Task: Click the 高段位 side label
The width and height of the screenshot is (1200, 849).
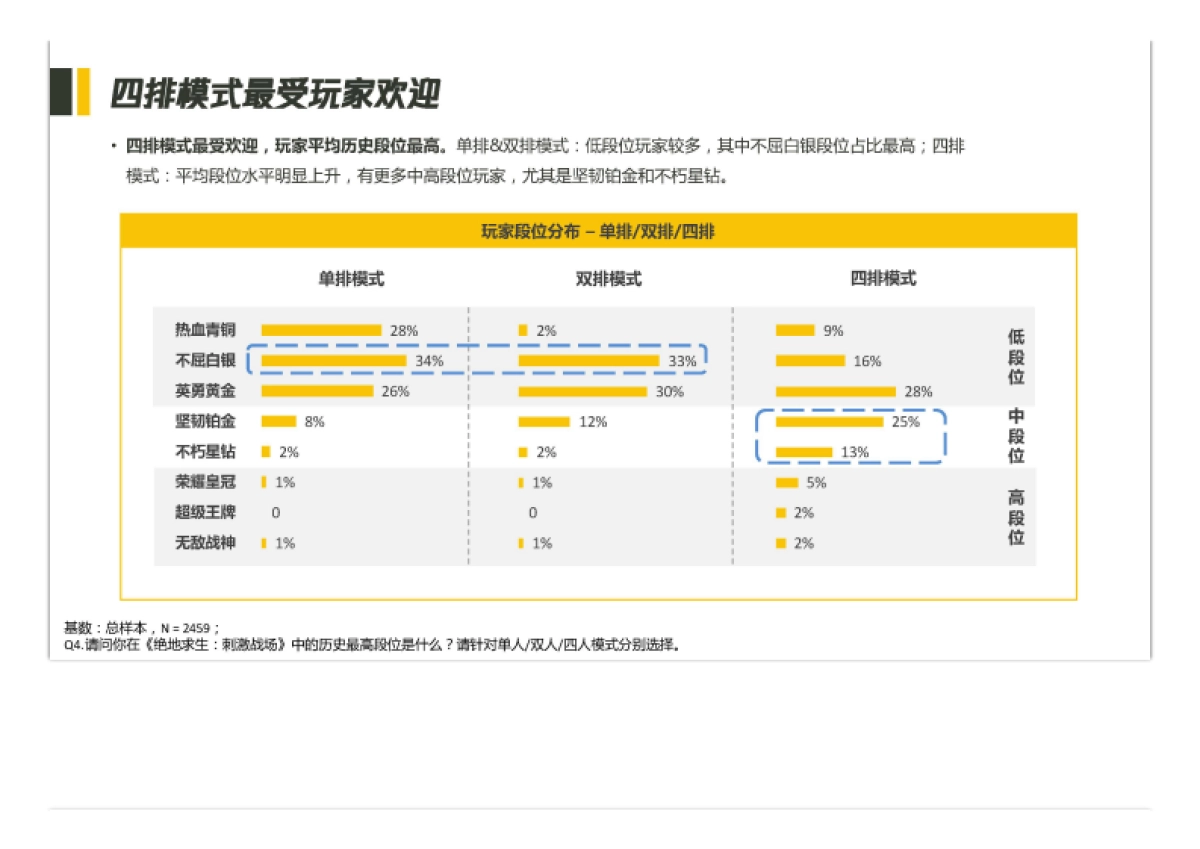Action: tap(1016, 517)
